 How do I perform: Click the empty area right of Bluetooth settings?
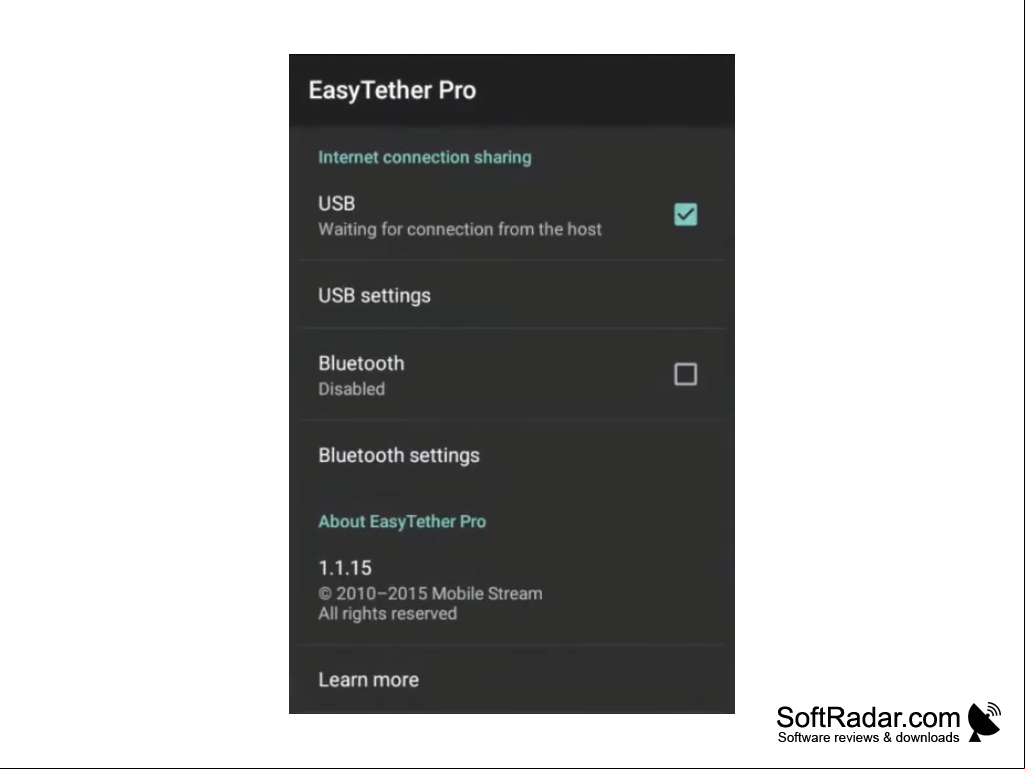click(x=601, y=455)
